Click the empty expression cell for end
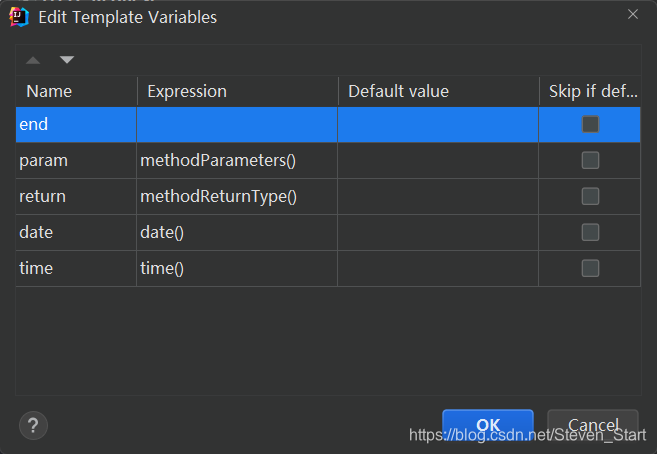The height and width of the screenshot is (454, 657). pyautogui.click(x=237, y=124)
